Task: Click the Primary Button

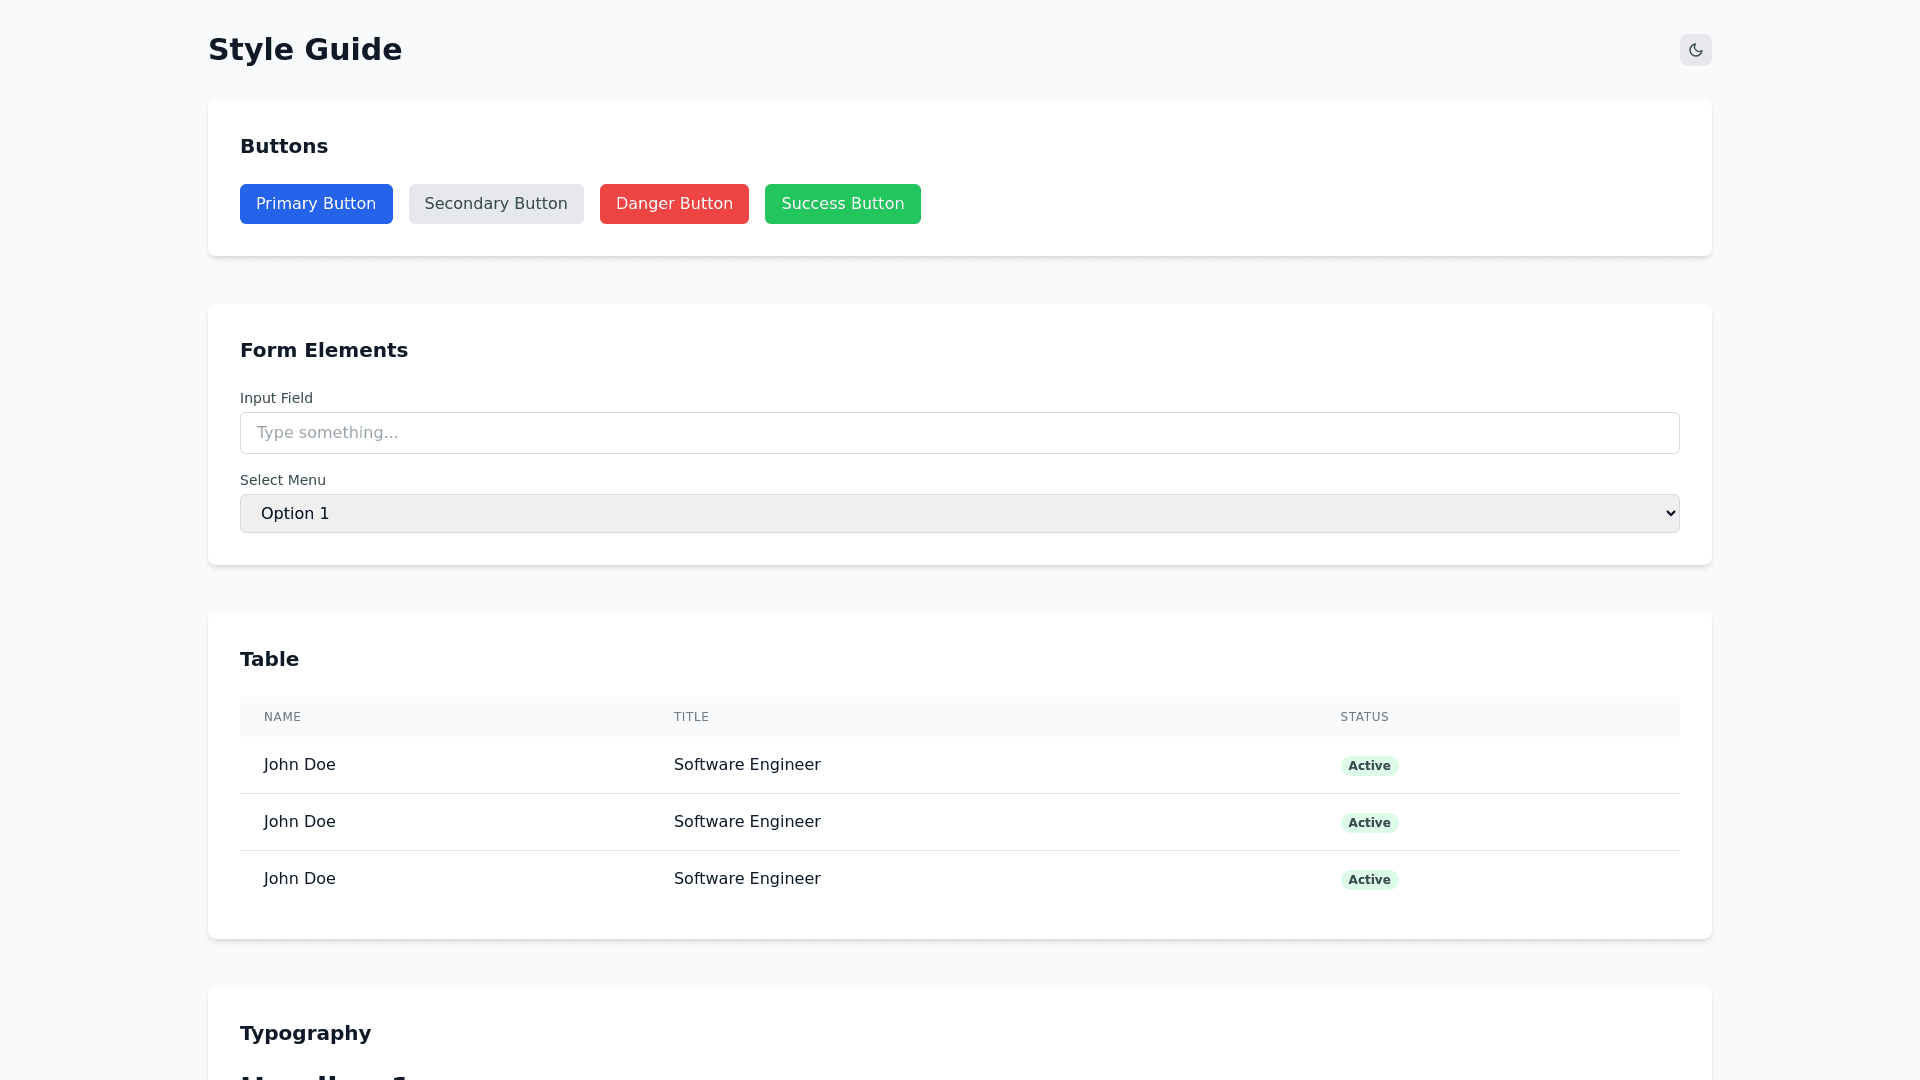Action: [x=316, y=204]
